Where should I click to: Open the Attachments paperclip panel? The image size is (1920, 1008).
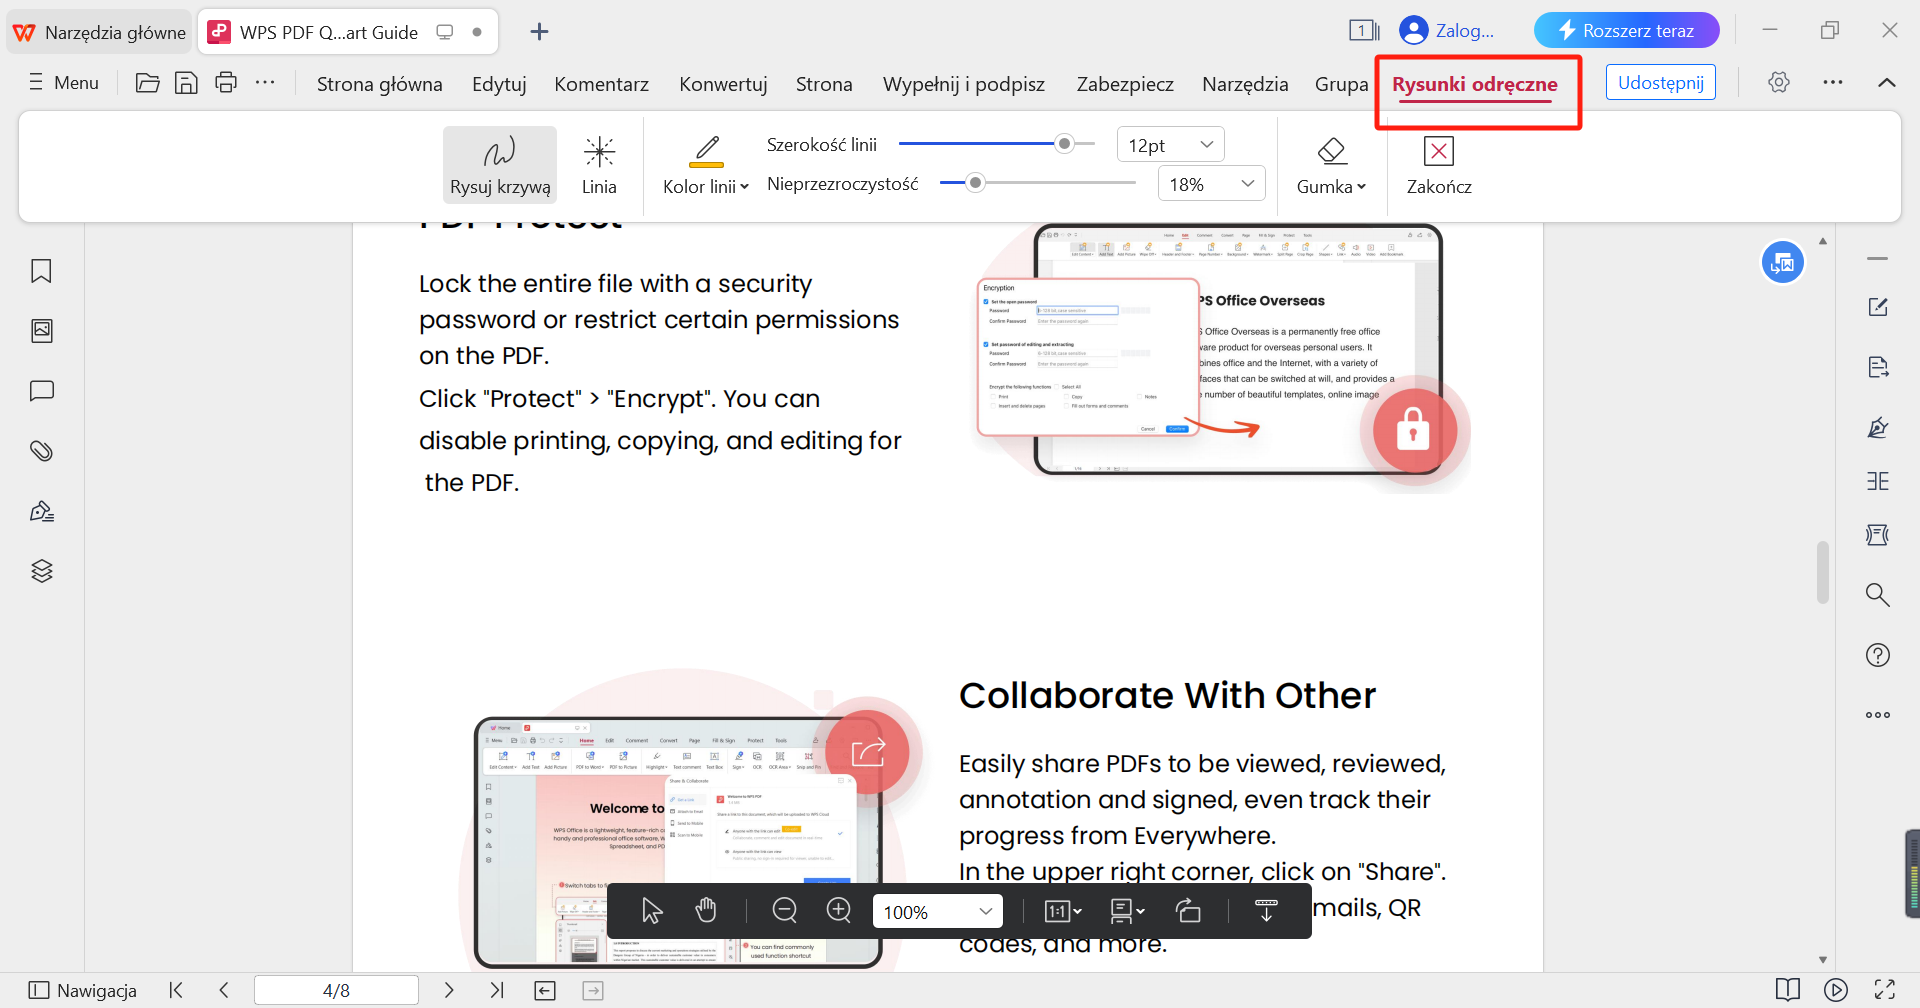click(42, 451)
